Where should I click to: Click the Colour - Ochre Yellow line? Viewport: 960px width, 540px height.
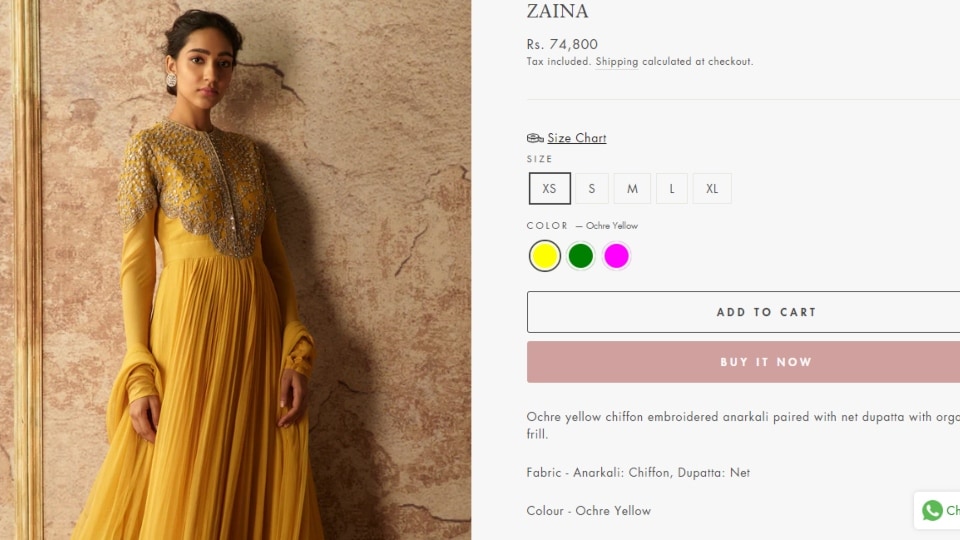(x=588, y=511)
